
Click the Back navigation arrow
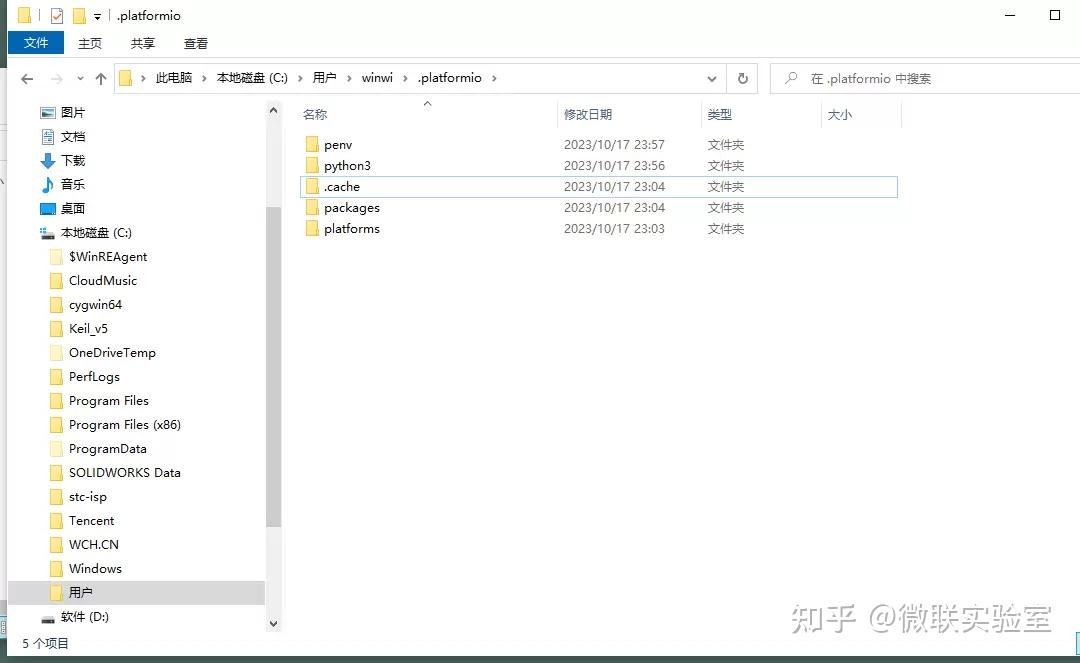coord(26,78)
